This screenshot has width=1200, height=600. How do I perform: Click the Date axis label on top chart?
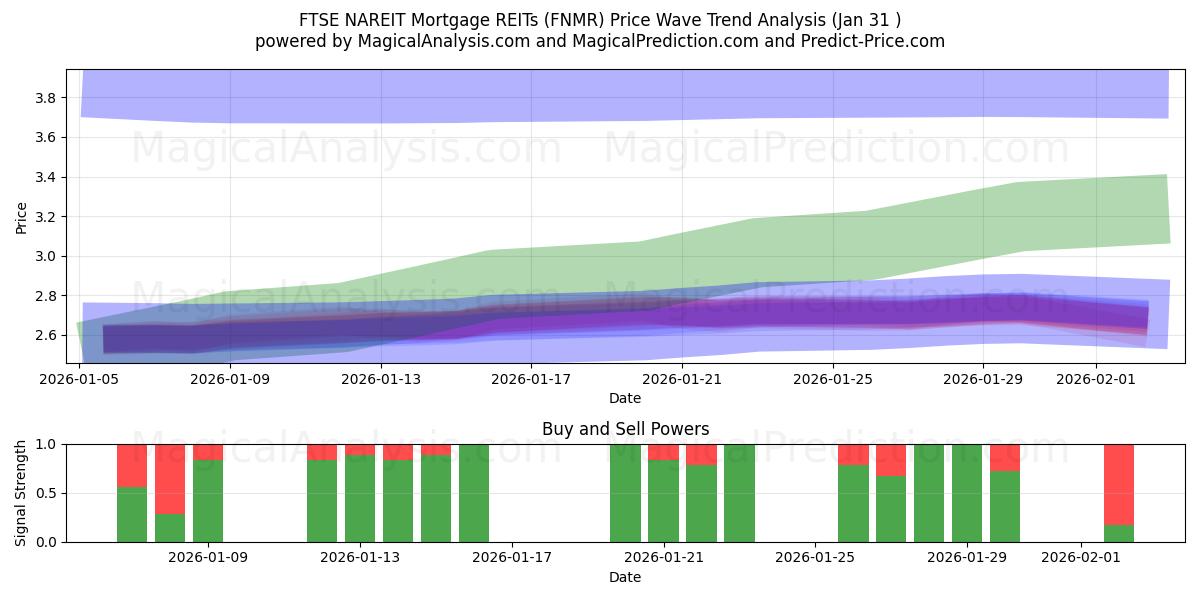[625, 398]
